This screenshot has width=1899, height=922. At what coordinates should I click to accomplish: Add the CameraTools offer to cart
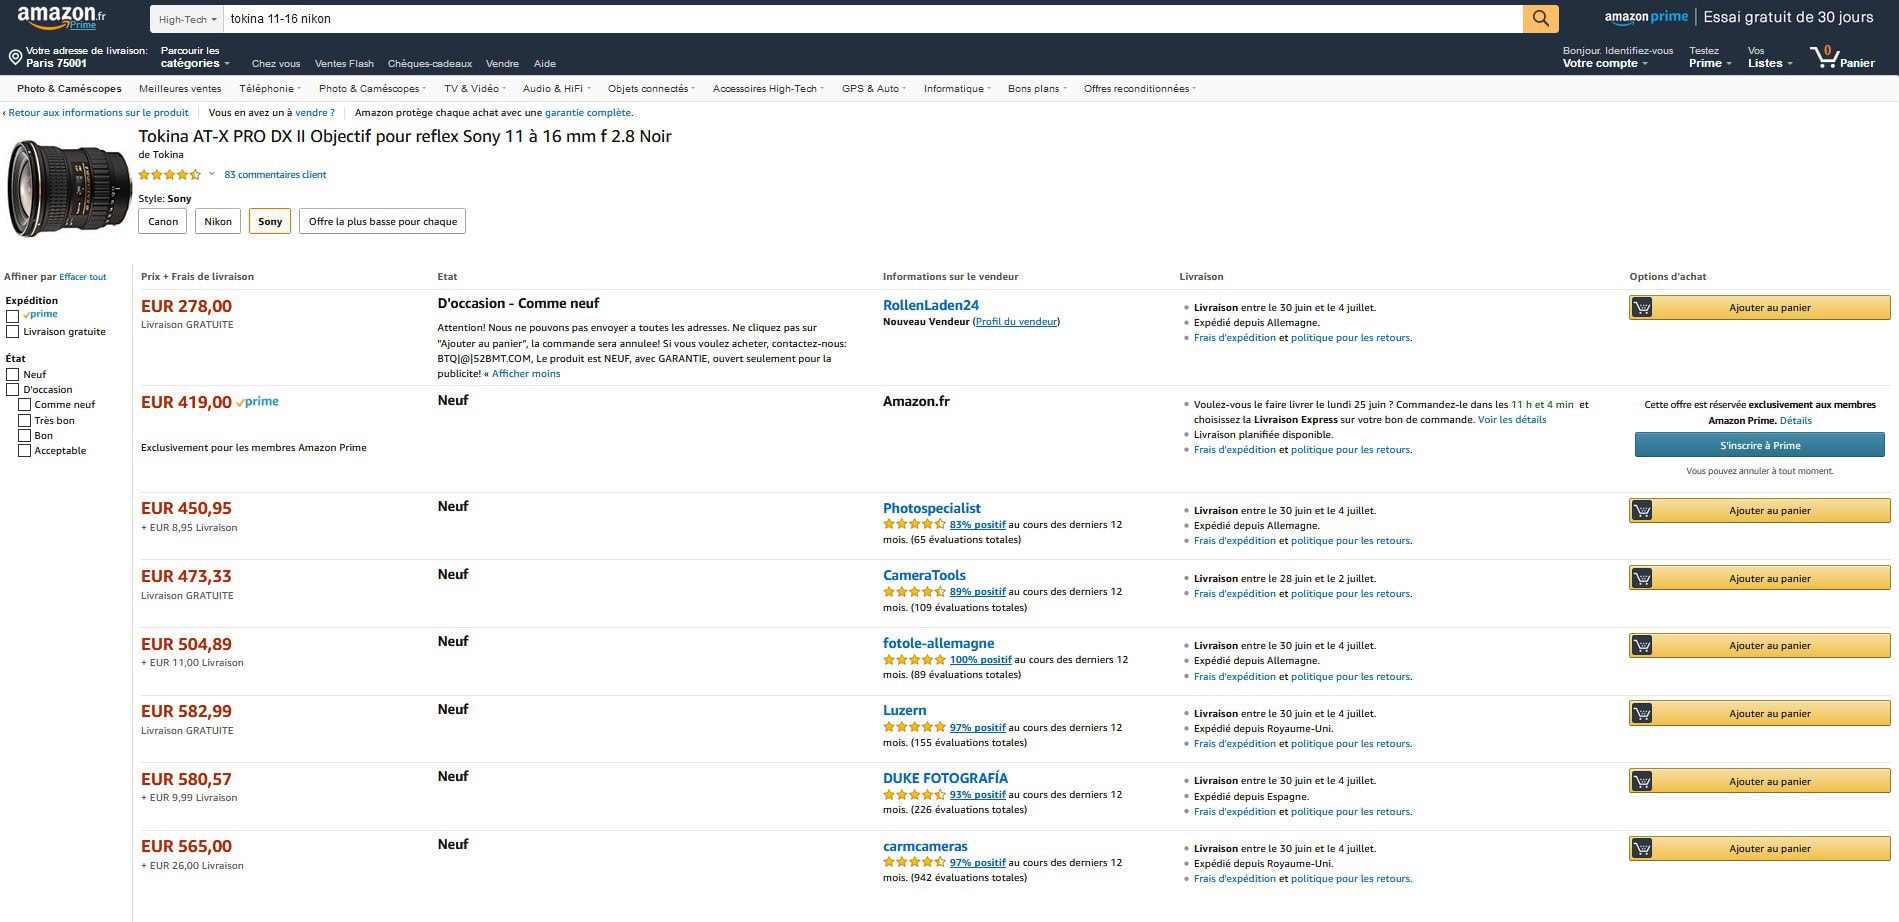click(1760, 578)
